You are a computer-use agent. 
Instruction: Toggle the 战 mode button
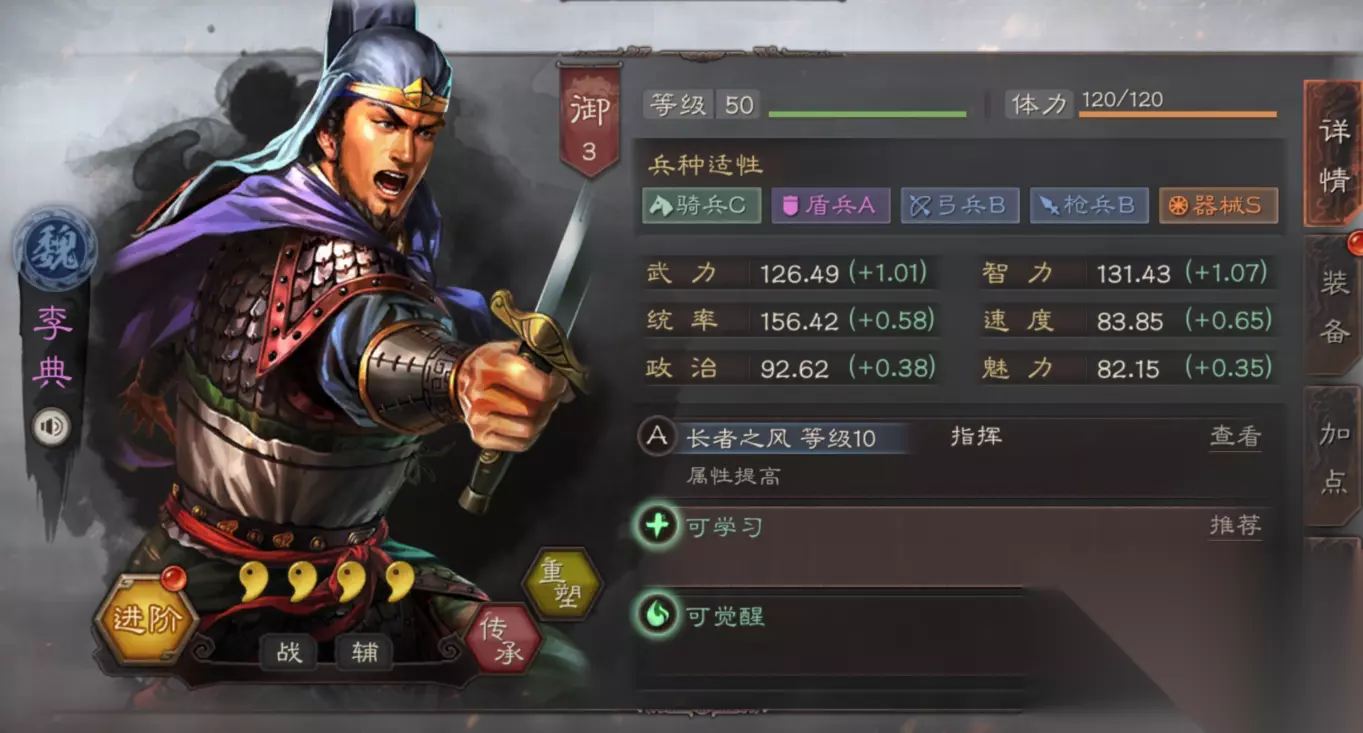289,652
